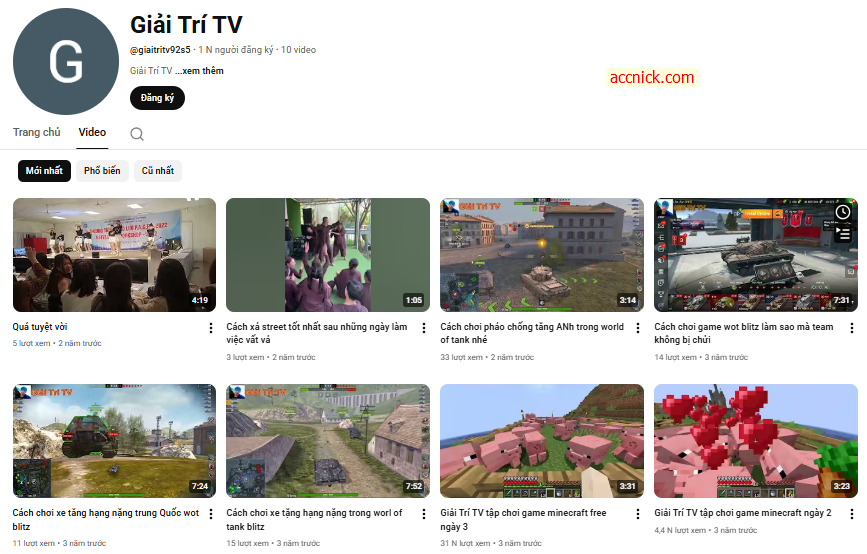This screenshot has width=867, height=554.
Task: Click the channel search magnifier icon
Action: [x=137, y=134]
